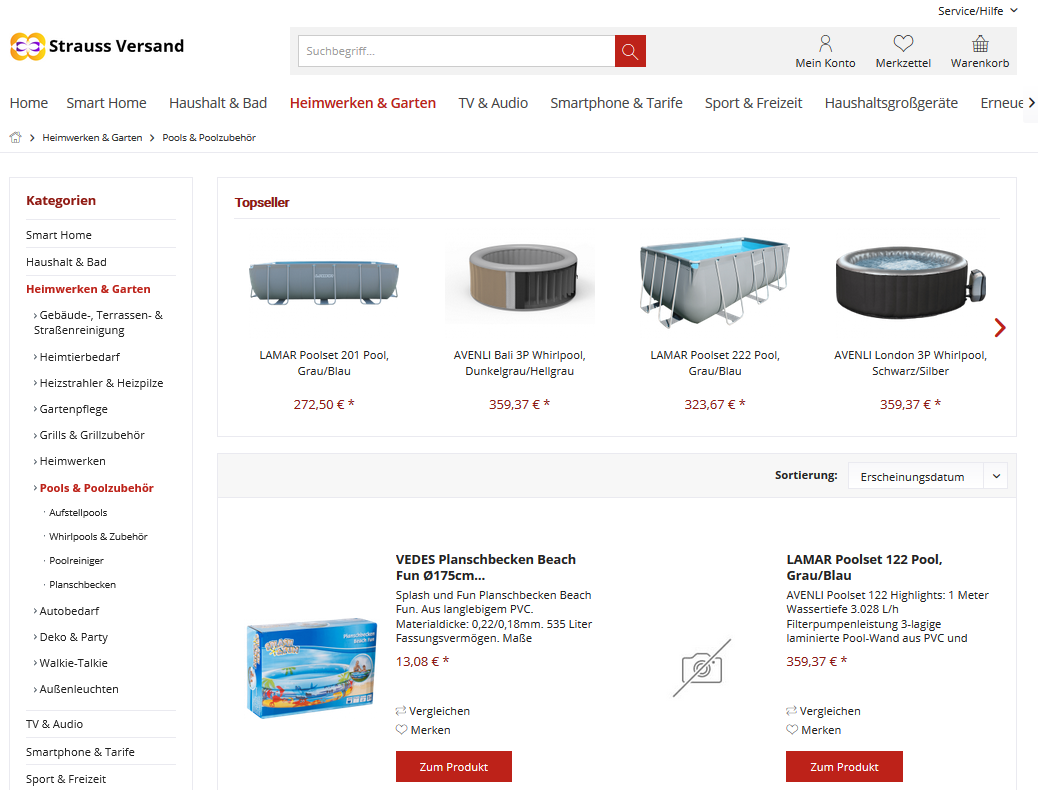This screenshot has height=790, width=1038.
Task: Open the Merkzettel heart icon
Action: click(903, 52)
